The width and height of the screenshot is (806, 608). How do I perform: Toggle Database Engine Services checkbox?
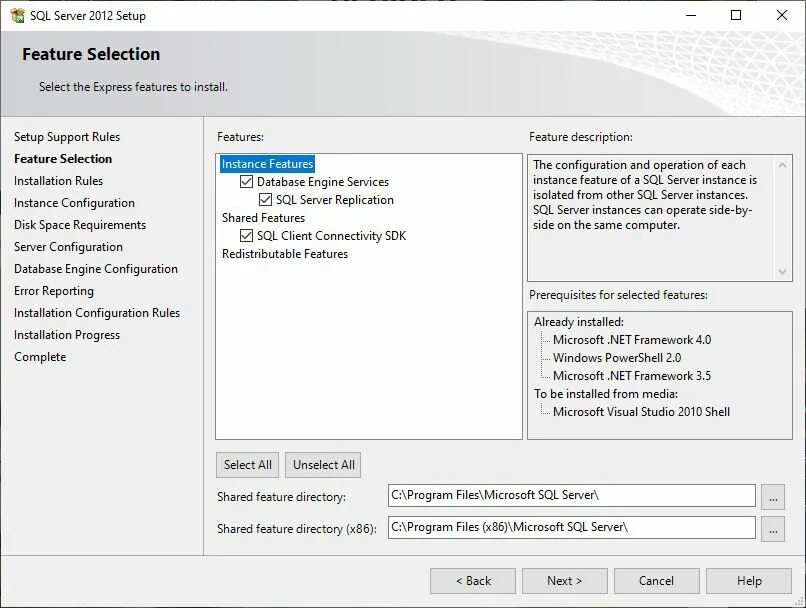pyautogui.click(x=246, y=181)
